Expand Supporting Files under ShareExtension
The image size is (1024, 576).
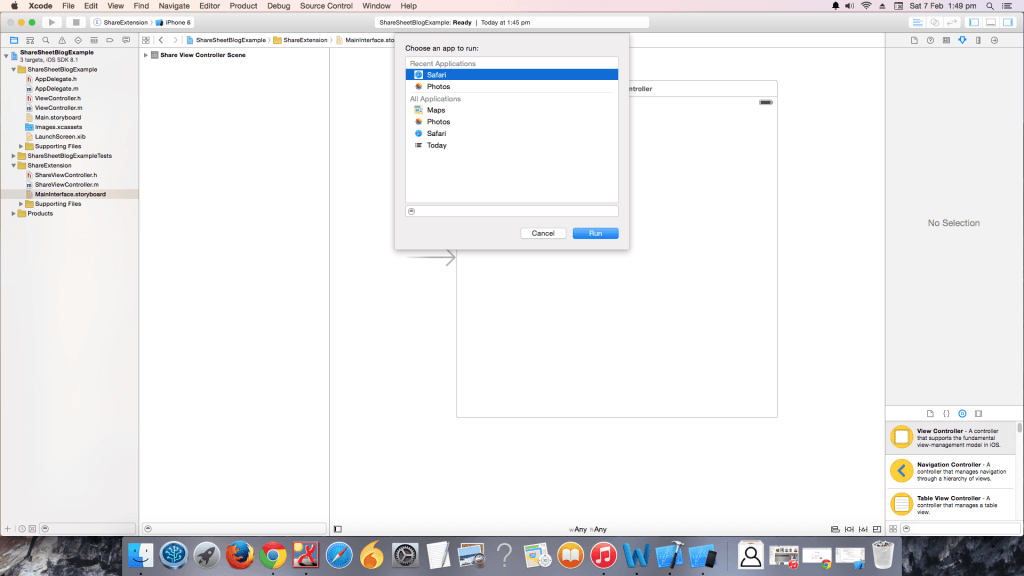(21, 204)
